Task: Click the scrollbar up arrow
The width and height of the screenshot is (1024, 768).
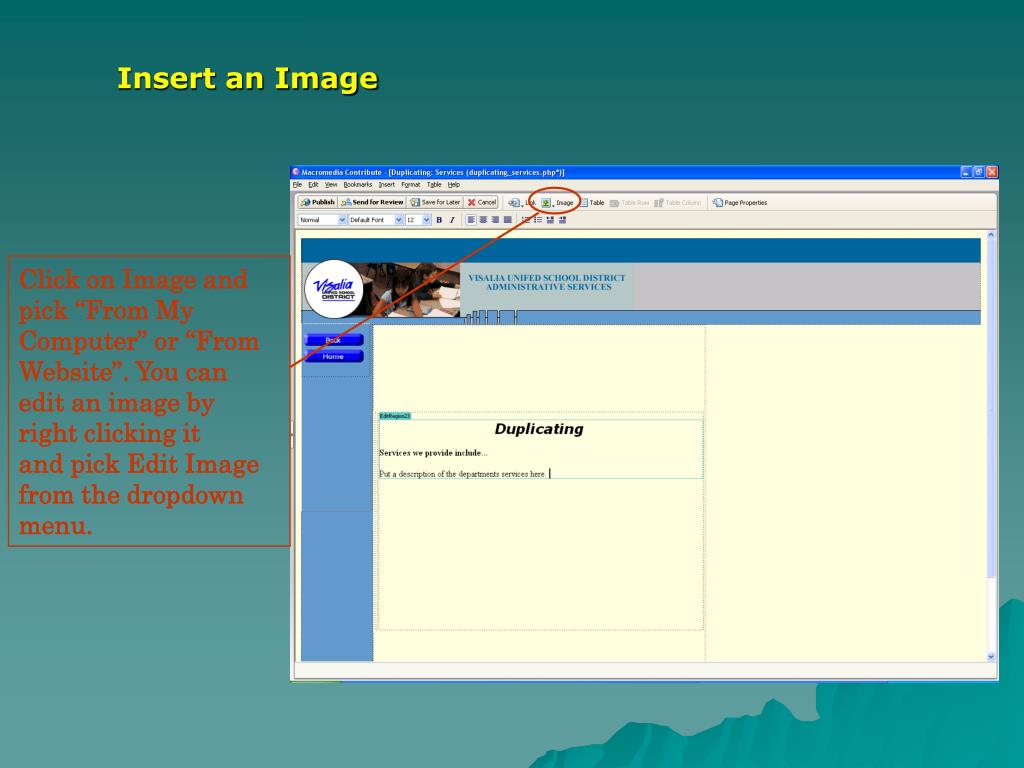Action: pyautogui.click(x=991, y=235)
